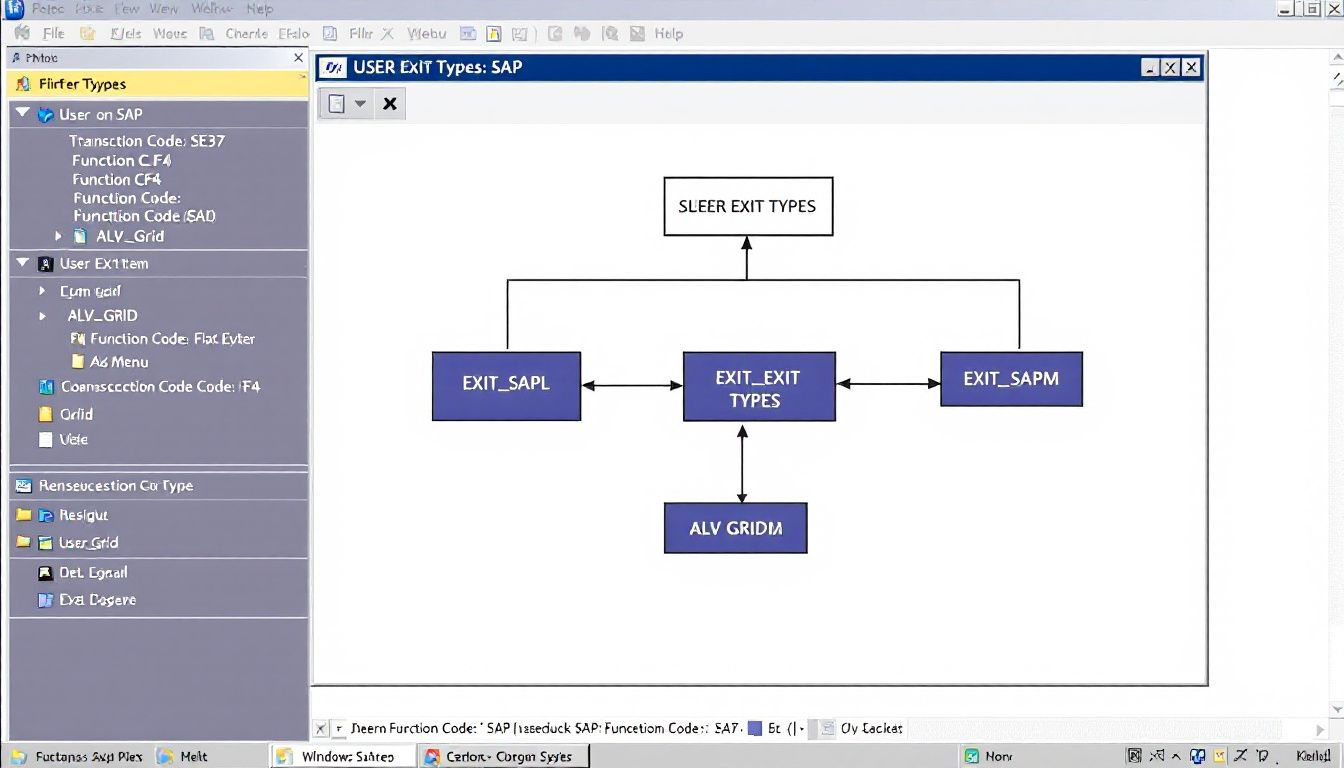Open the Bt dropdown in the status bar
Image resolution: width=1344 pixels, height=768 pixels.
pos(800,729)
